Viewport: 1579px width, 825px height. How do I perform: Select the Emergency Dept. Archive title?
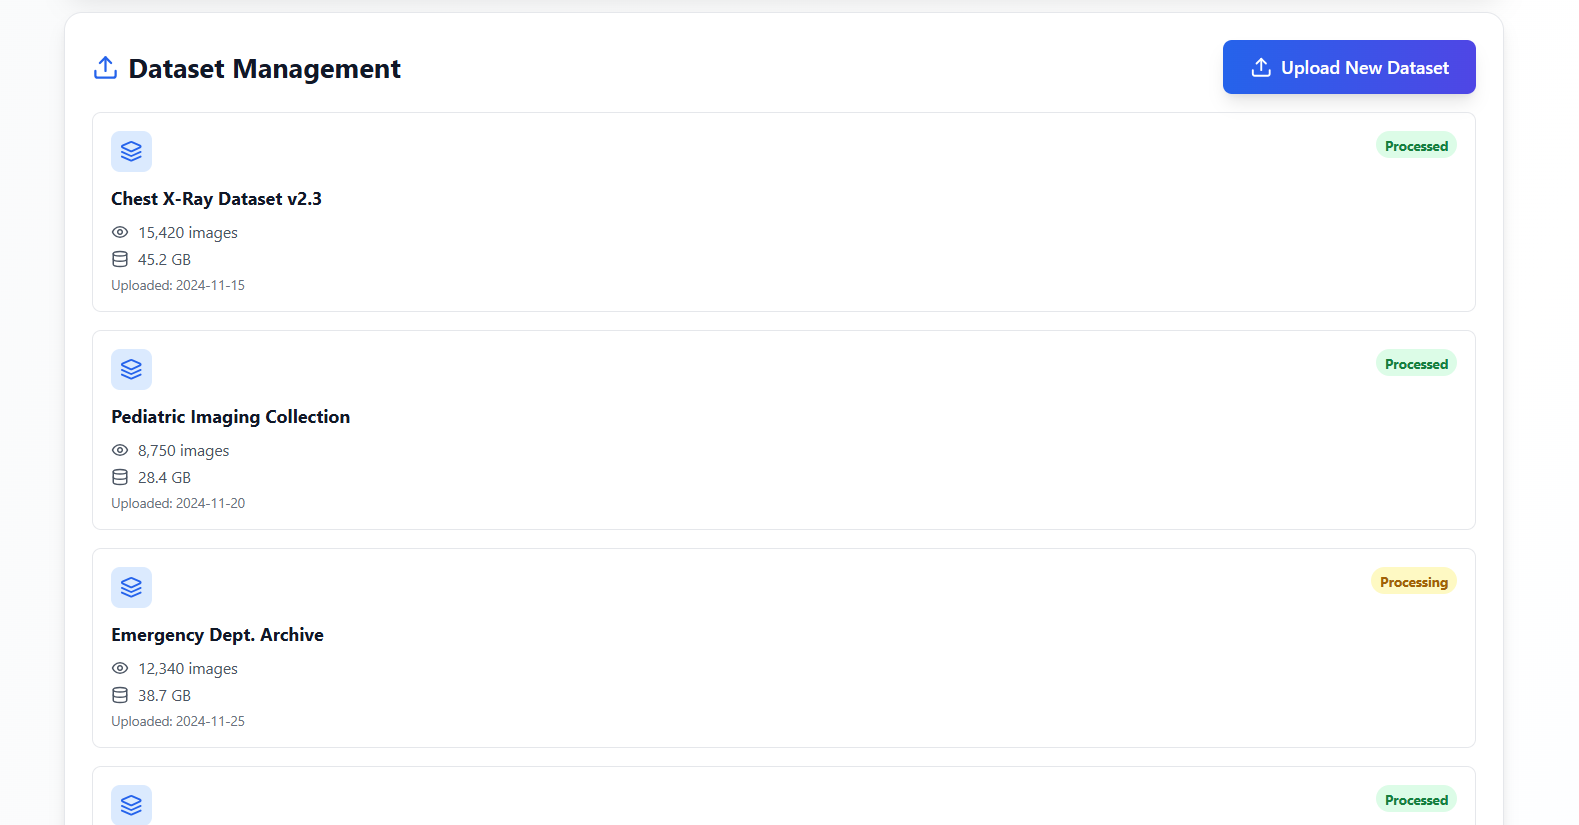pos(217,634)
